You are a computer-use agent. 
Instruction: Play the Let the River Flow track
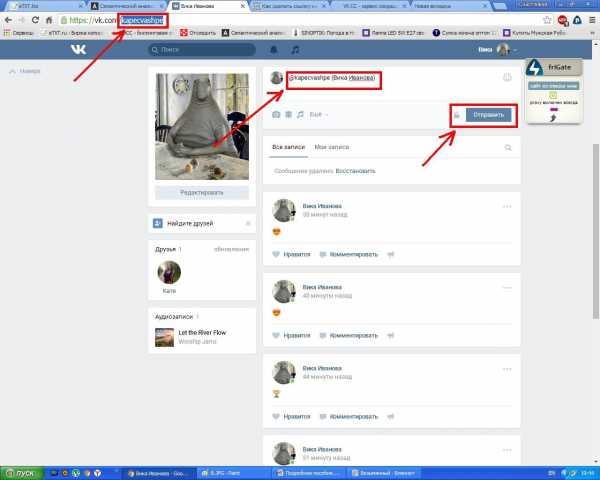164,337
